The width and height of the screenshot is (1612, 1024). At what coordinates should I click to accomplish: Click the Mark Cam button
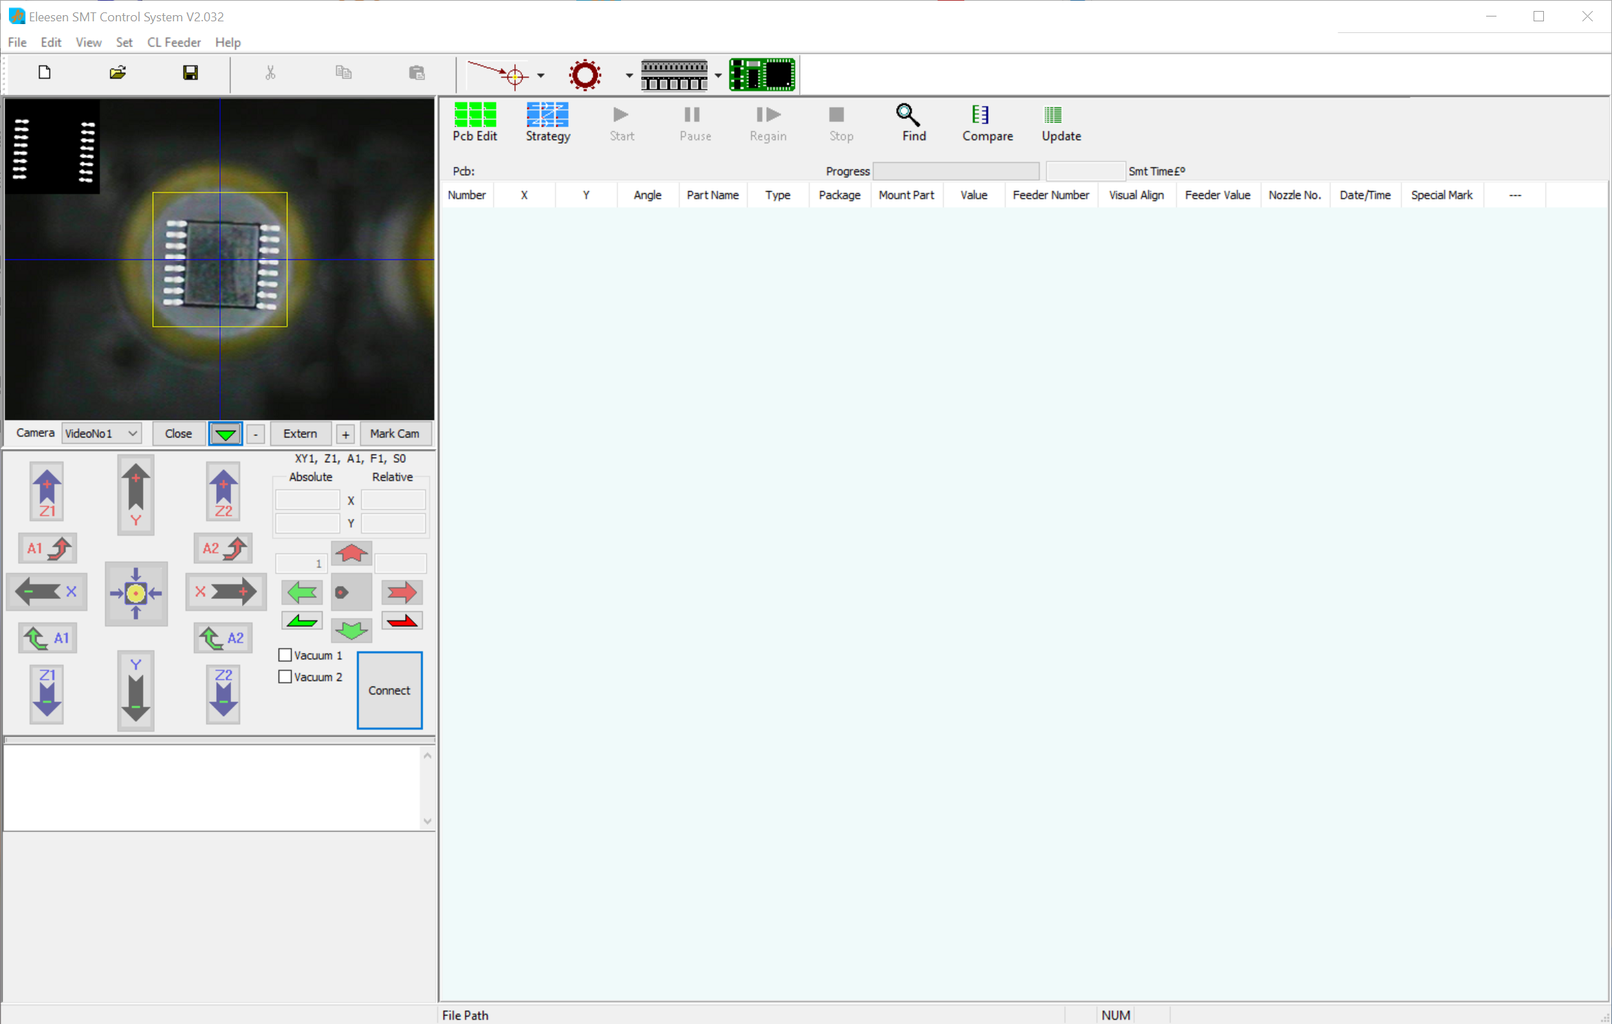pyautogui.click(x=395, y=434)
